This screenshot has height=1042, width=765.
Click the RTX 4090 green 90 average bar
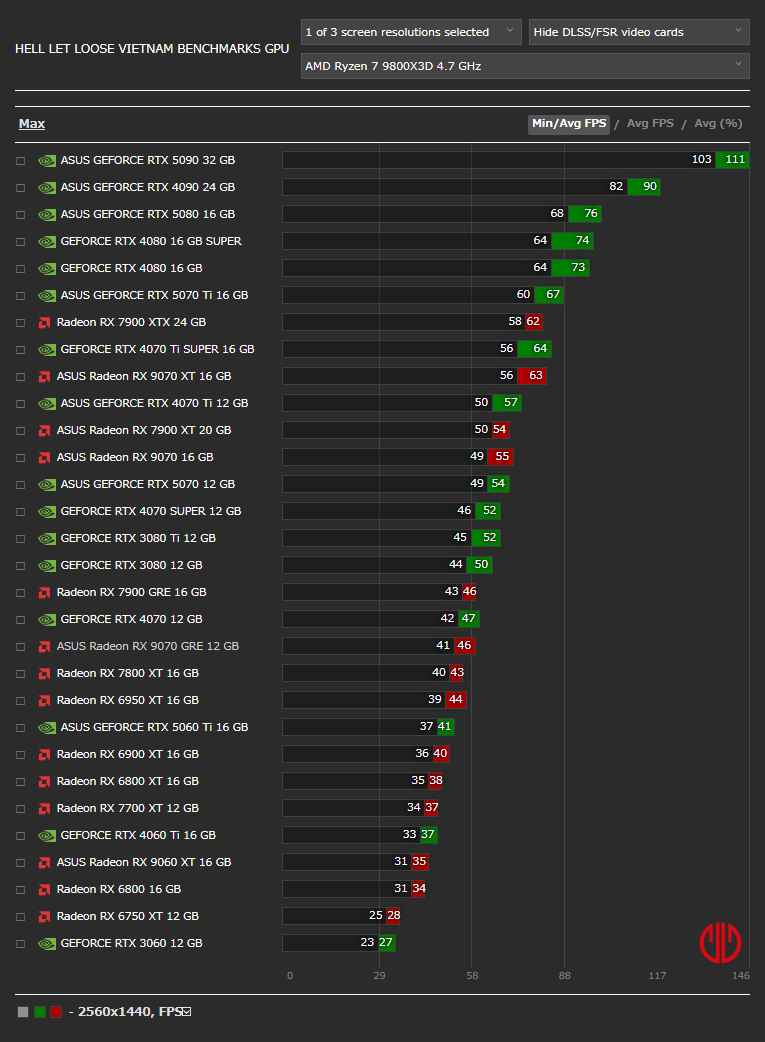tap(644, 187)
